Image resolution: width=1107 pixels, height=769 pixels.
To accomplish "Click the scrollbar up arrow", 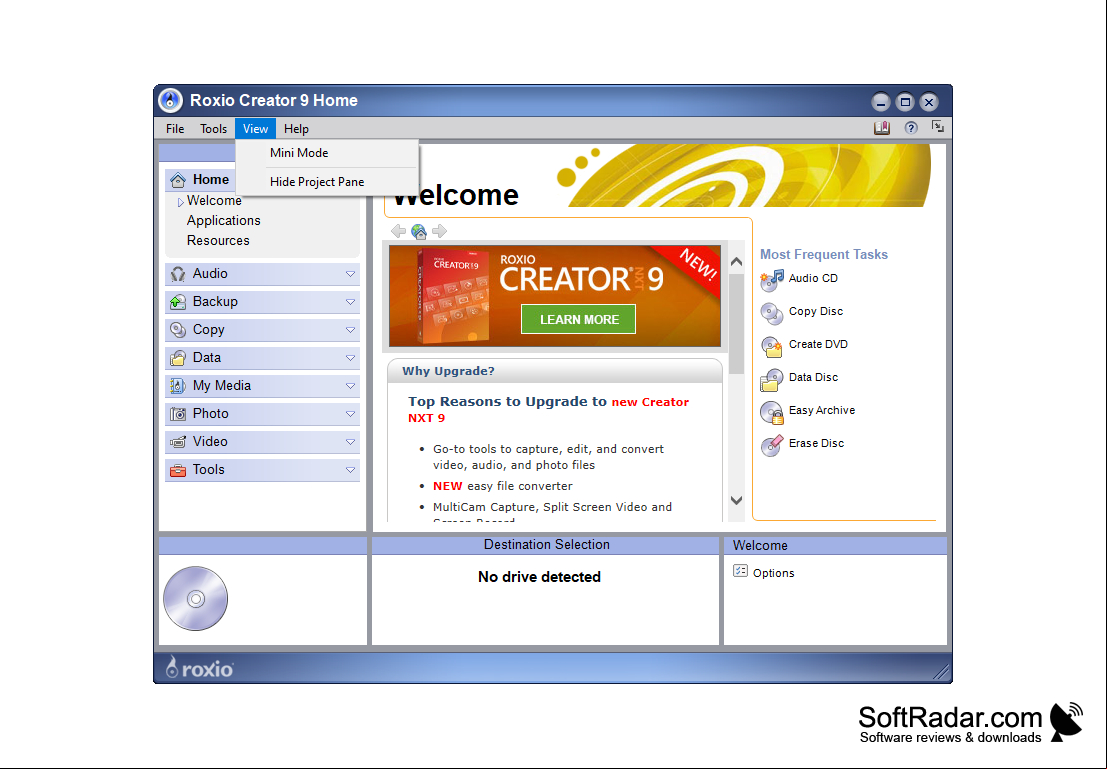I will coord(736,261).
